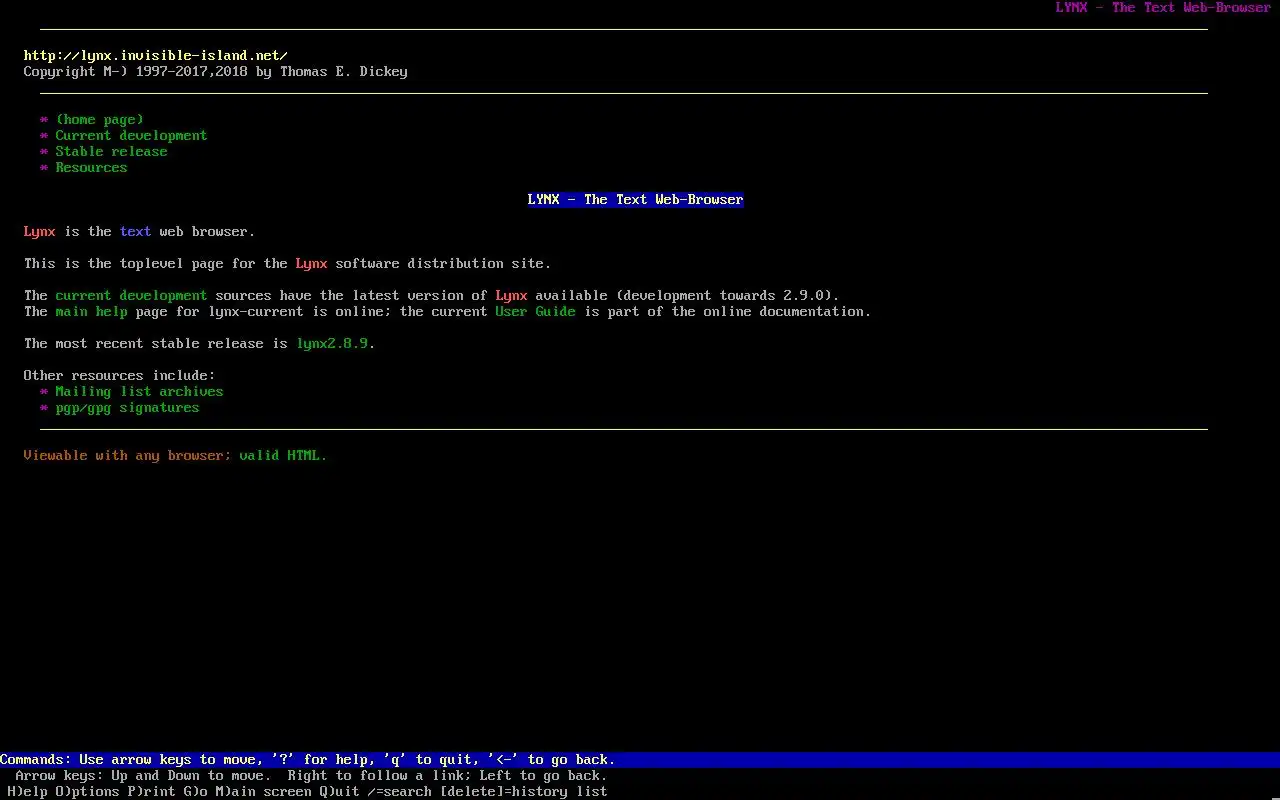Click the lynx.invisible-island.net URL text
The image size is (1280, 800).
click(x=155, y=56)
